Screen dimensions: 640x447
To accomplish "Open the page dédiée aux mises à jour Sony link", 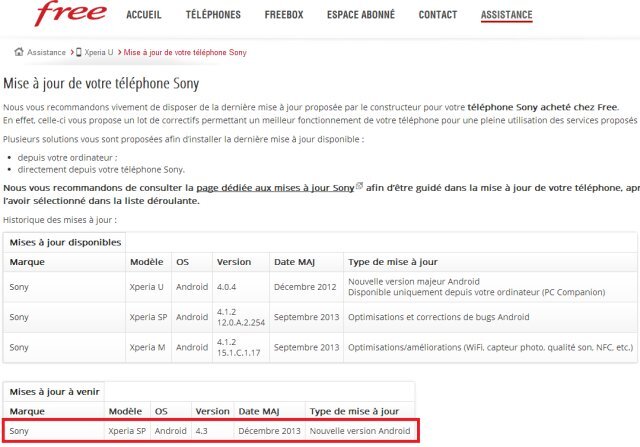I will [x=274, y=187].
